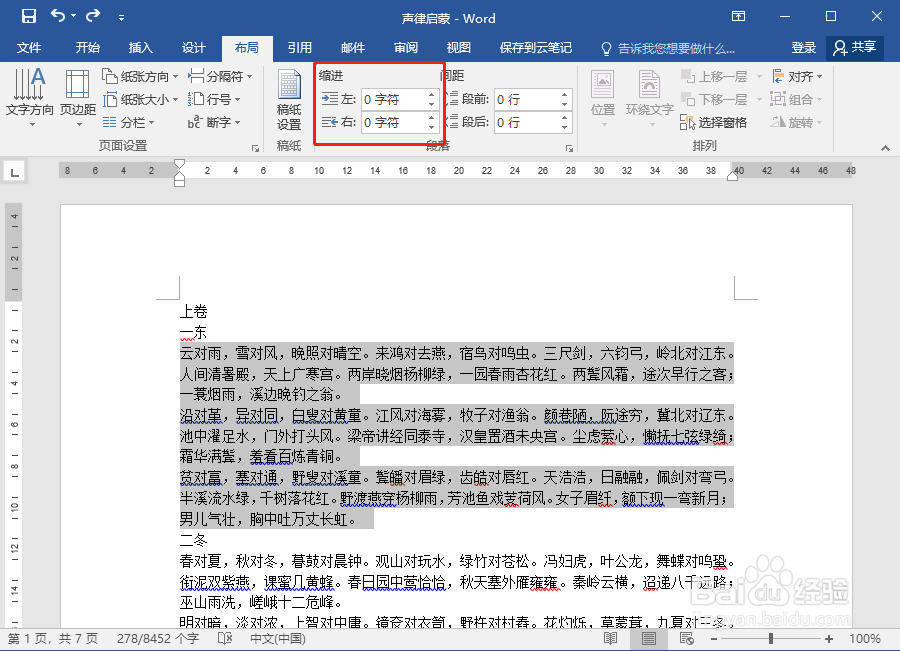
Task: Activate Web 版式视图 in status bar
Action: 685,638
